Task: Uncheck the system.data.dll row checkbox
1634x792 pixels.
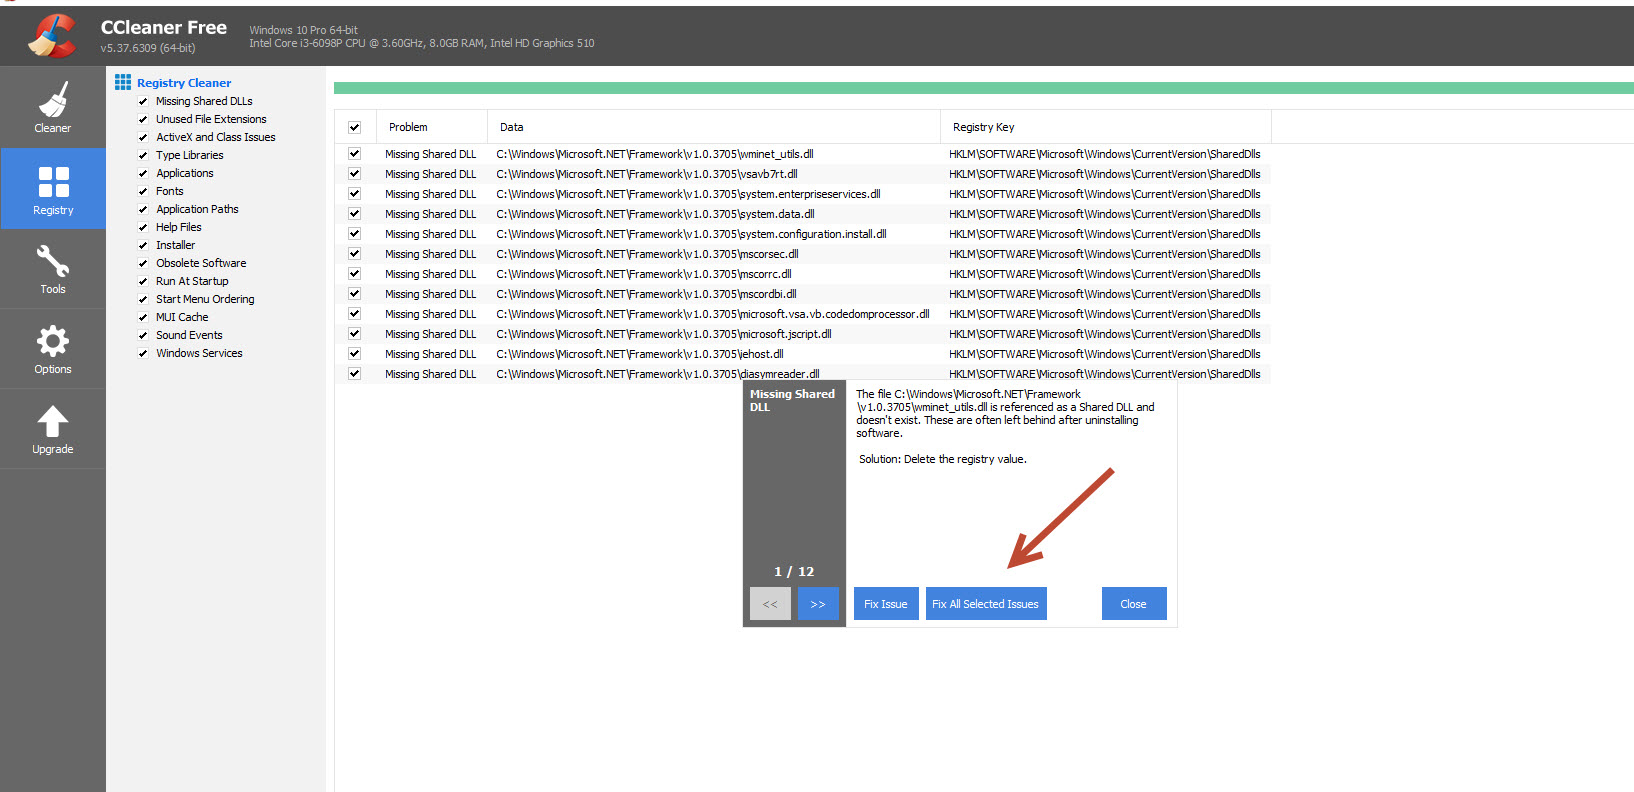Action: tap(354, 214)
